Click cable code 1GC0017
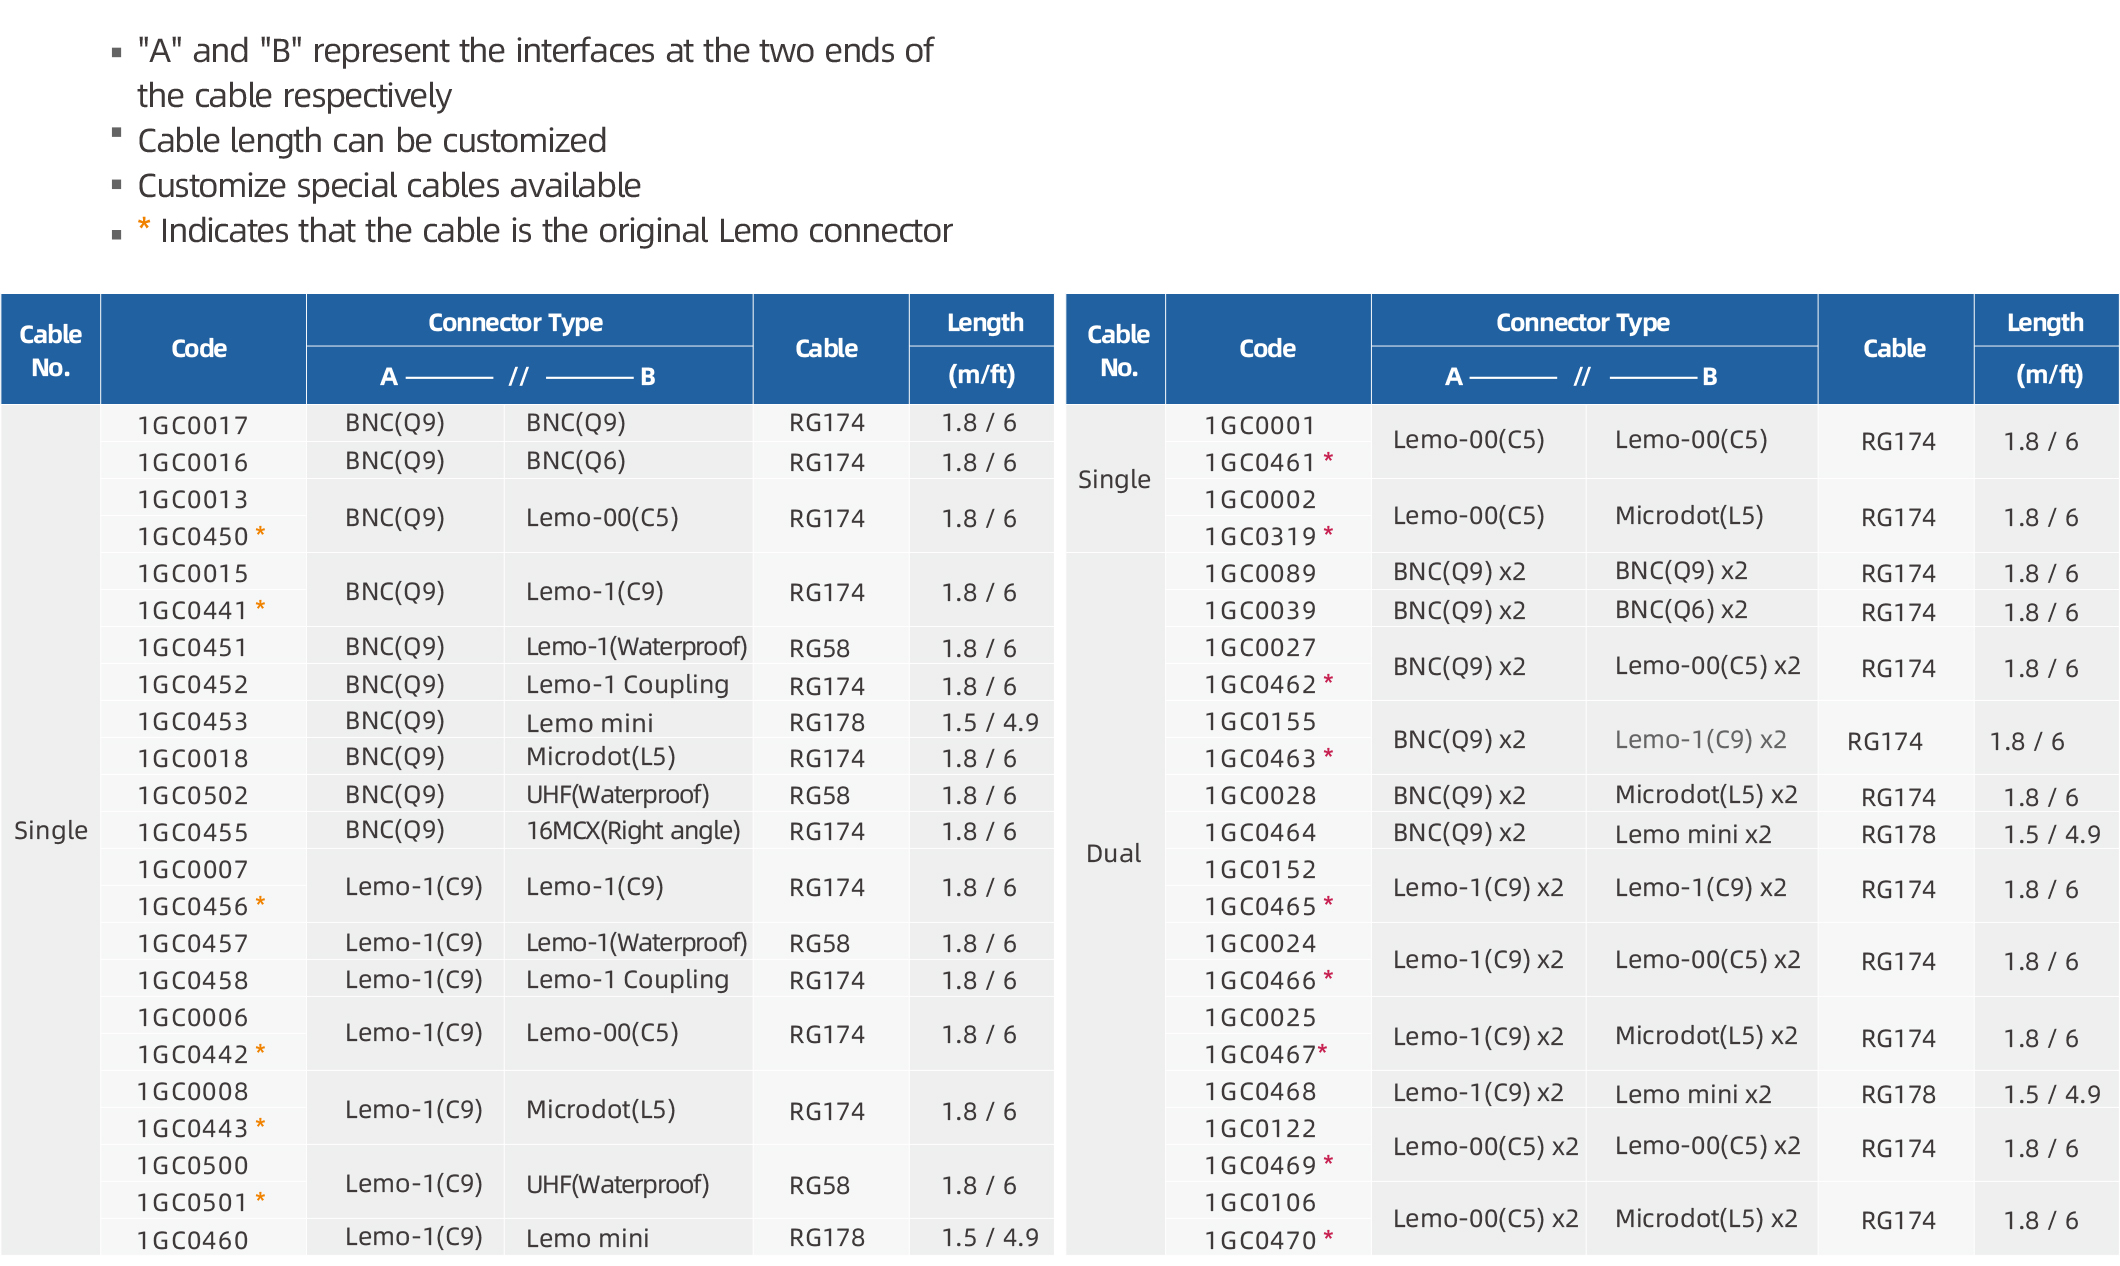The image size is (2120, 1266). click(x=192, y=425)
